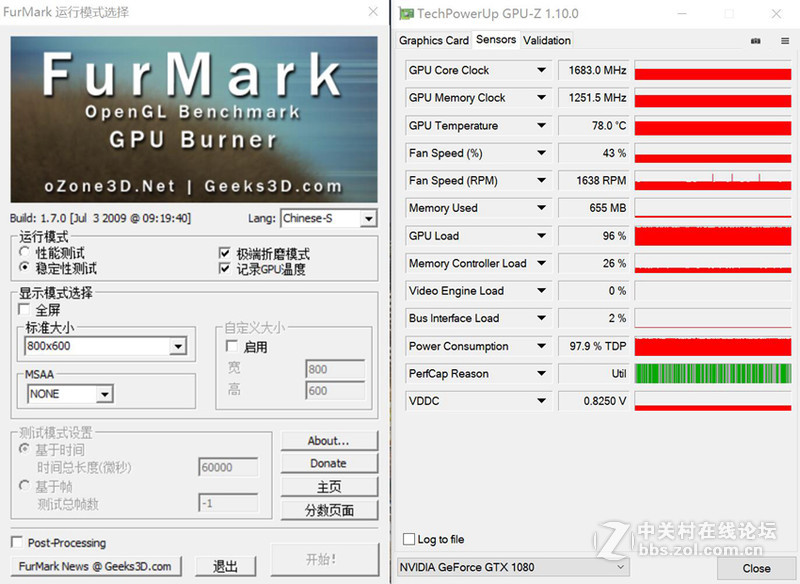Viewport: 800px width, 584px height.
Task: Open the Bus Interface Load dropdown
Action: 541,318
